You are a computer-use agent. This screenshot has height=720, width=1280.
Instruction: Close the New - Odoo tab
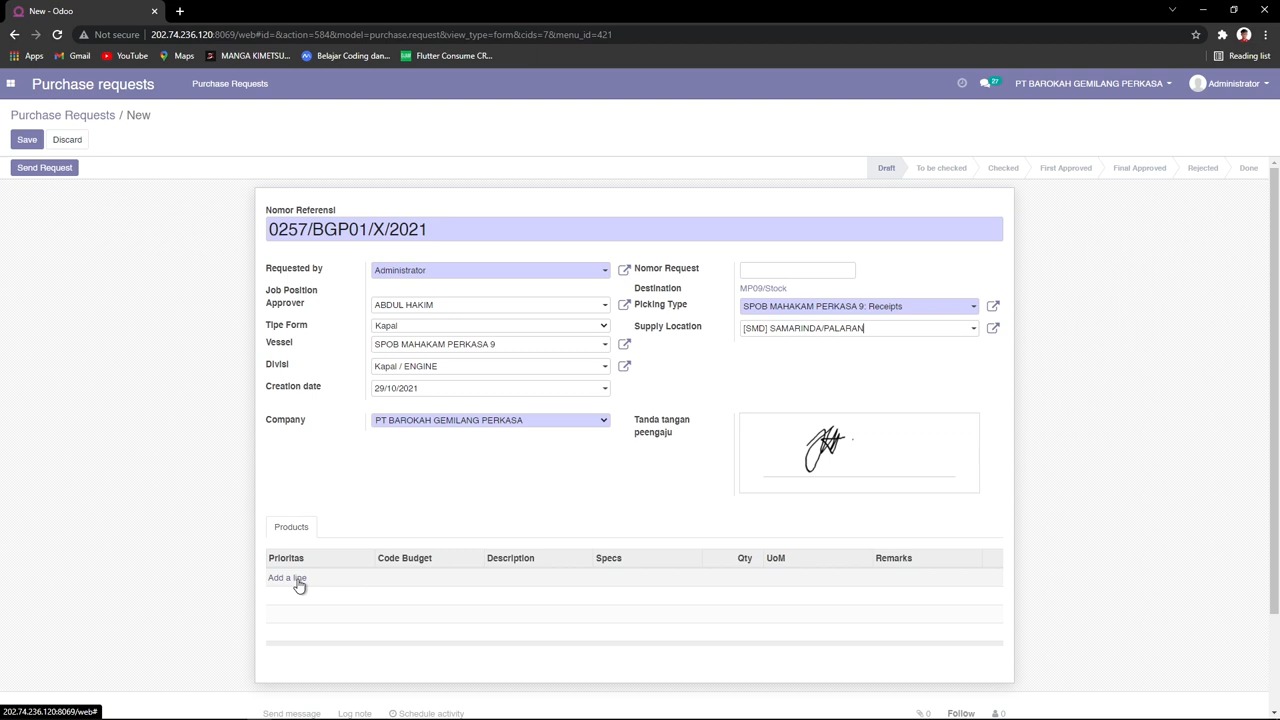(x=154, y=11)
